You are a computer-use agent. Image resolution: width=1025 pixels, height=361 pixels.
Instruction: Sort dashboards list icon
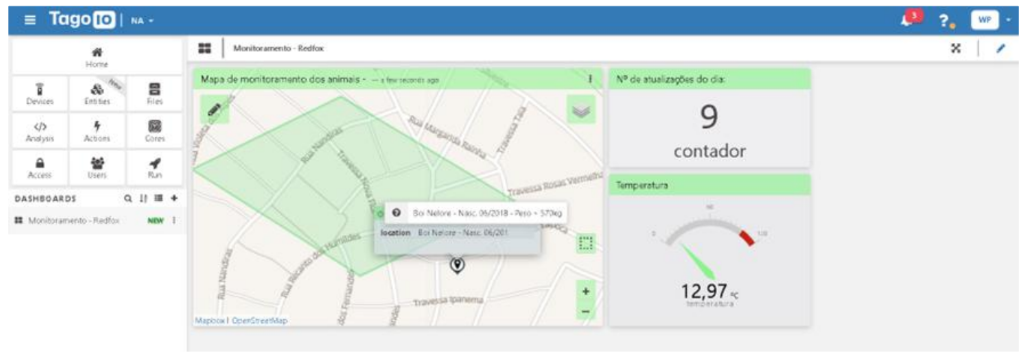[143, 198]
